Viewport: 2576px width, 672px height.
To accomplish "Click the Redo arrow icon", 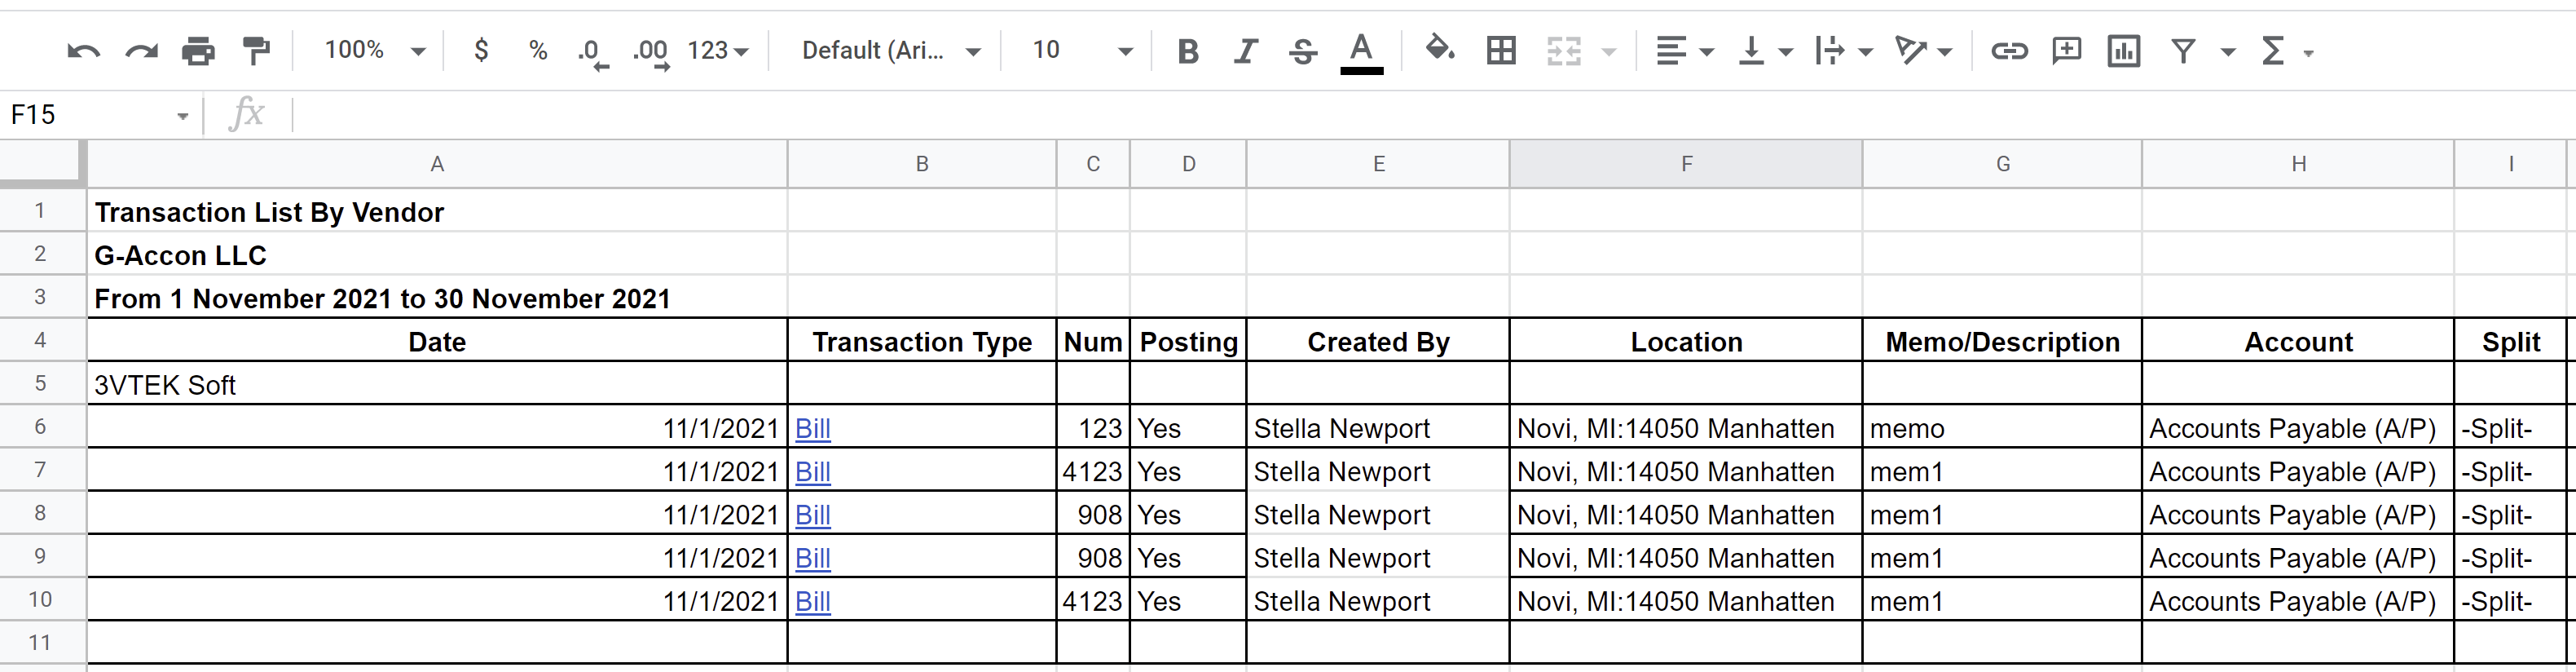I will coord(141,50).
